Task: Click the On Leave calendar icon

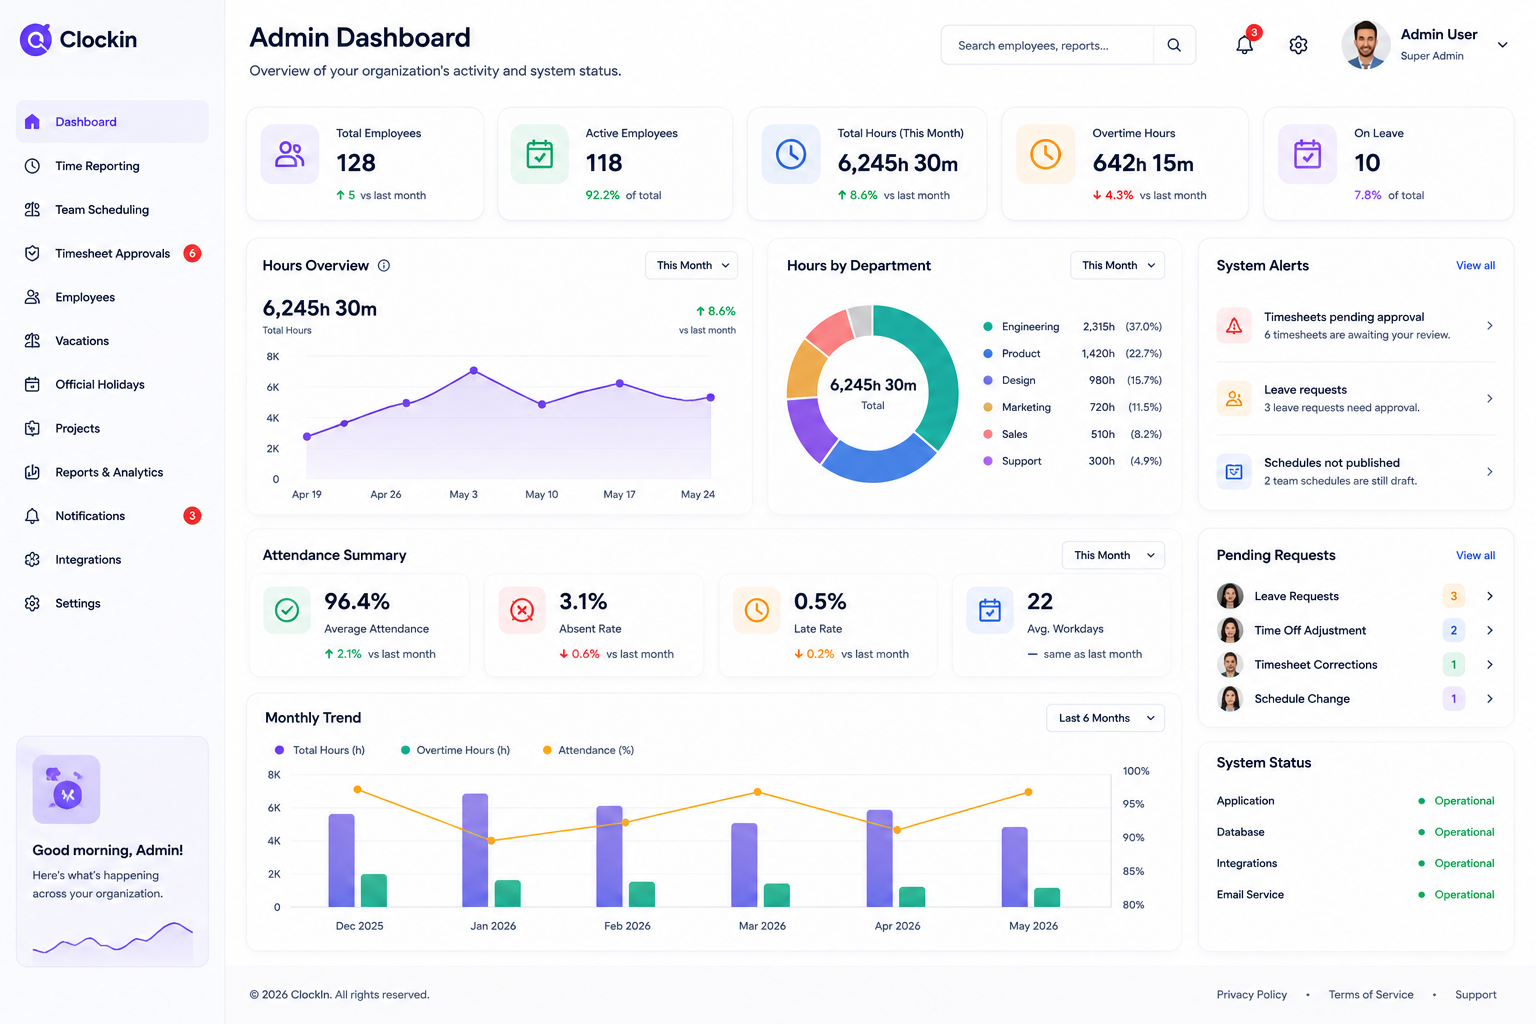Action: pos(1308,154)
